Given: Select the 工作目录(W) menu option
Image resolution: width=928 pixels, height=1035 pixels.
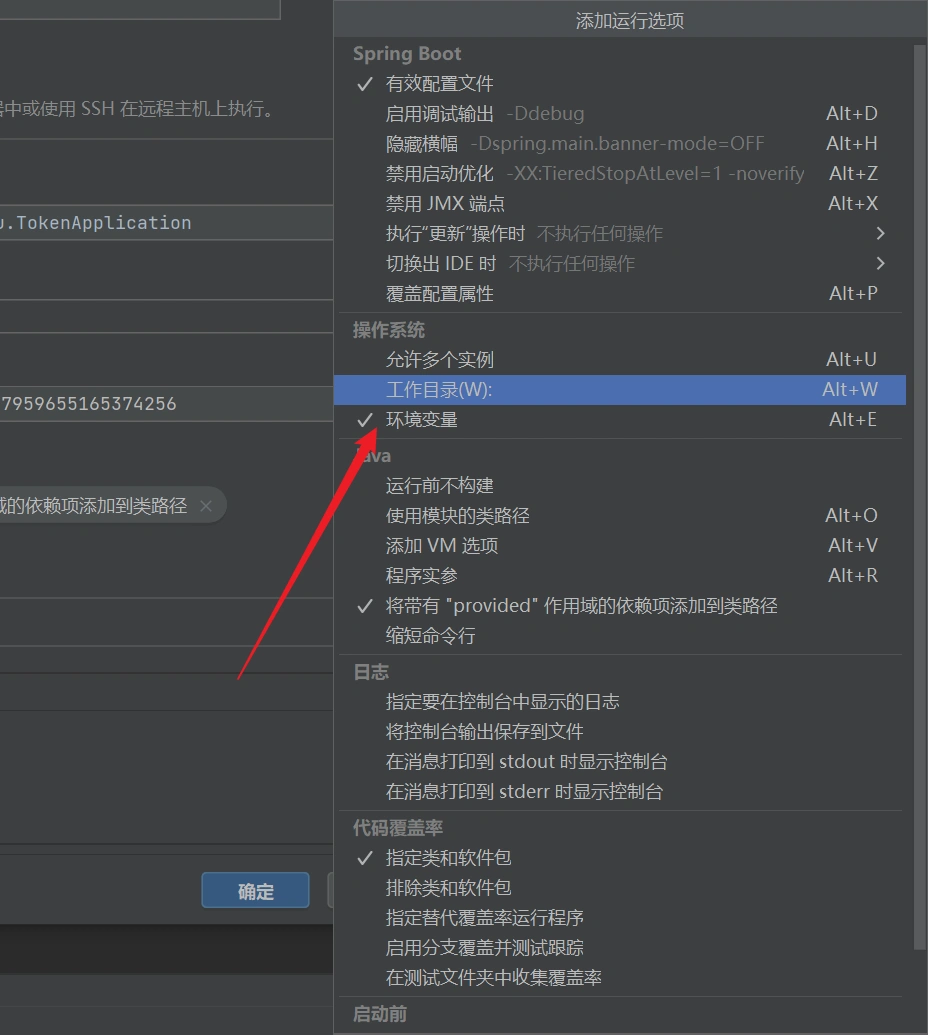Looking at the screenshot, I should (x=439, y=390).
